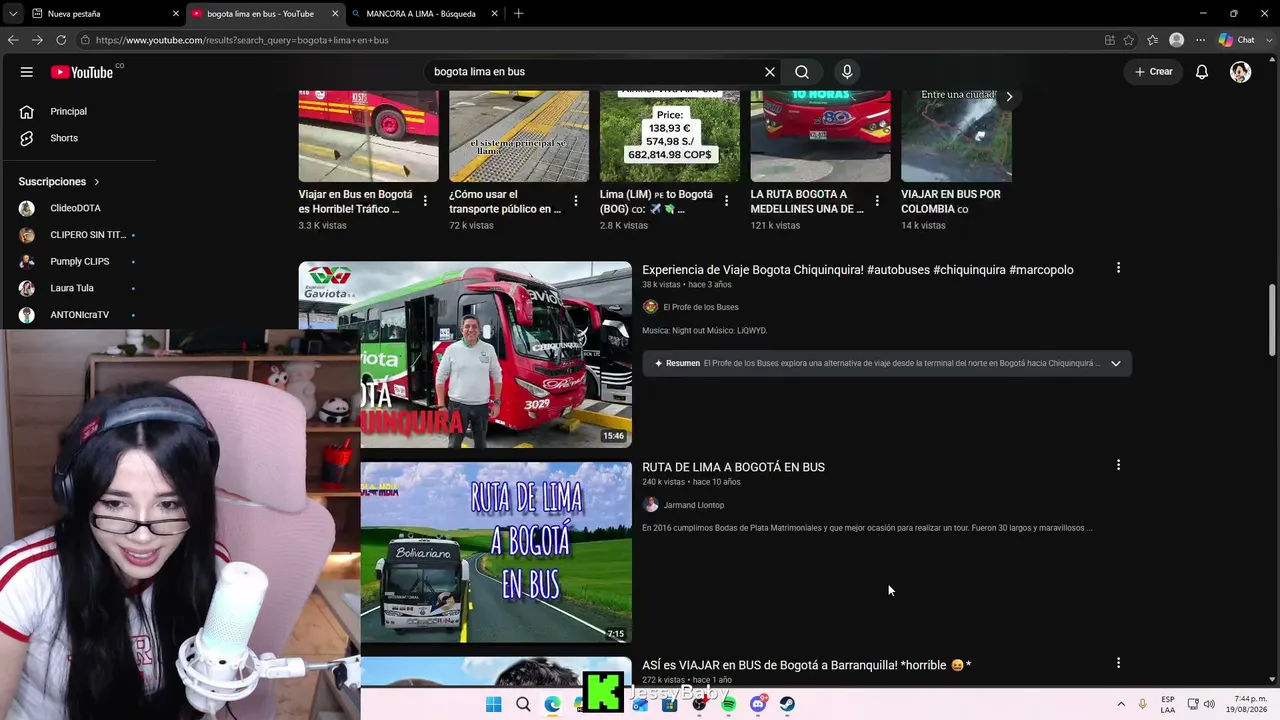
Task: Open the browser tab list dropdown
Action: 13,14
